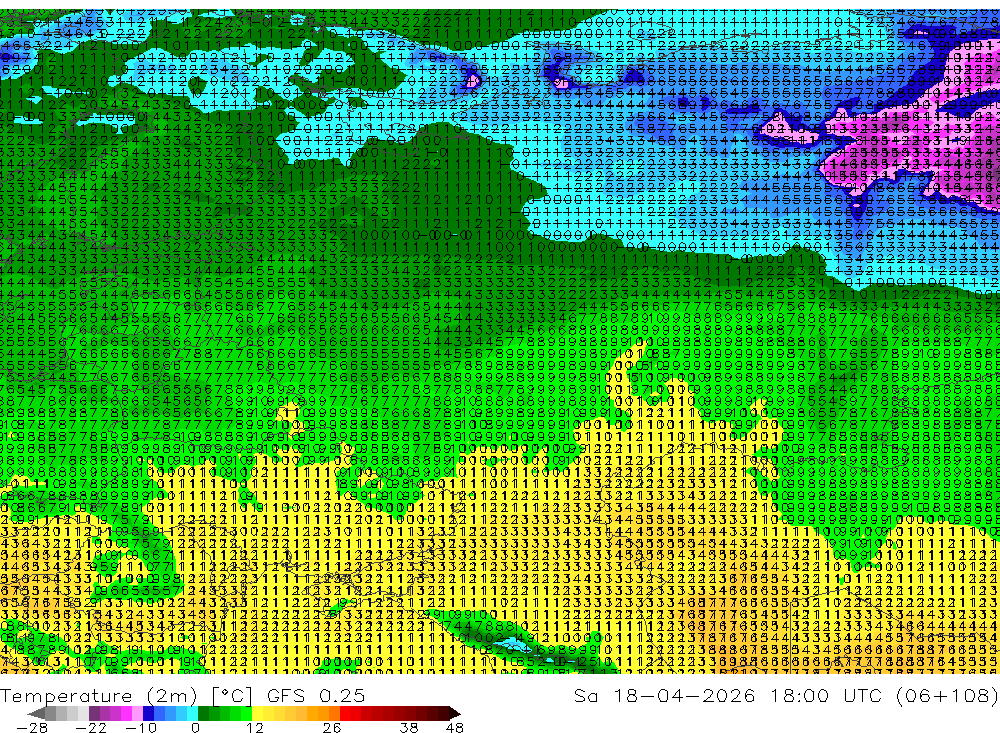Click the '26' legend value
Image resolution: width=1000 pixels, height=733 pixels.
coord(331,727)
